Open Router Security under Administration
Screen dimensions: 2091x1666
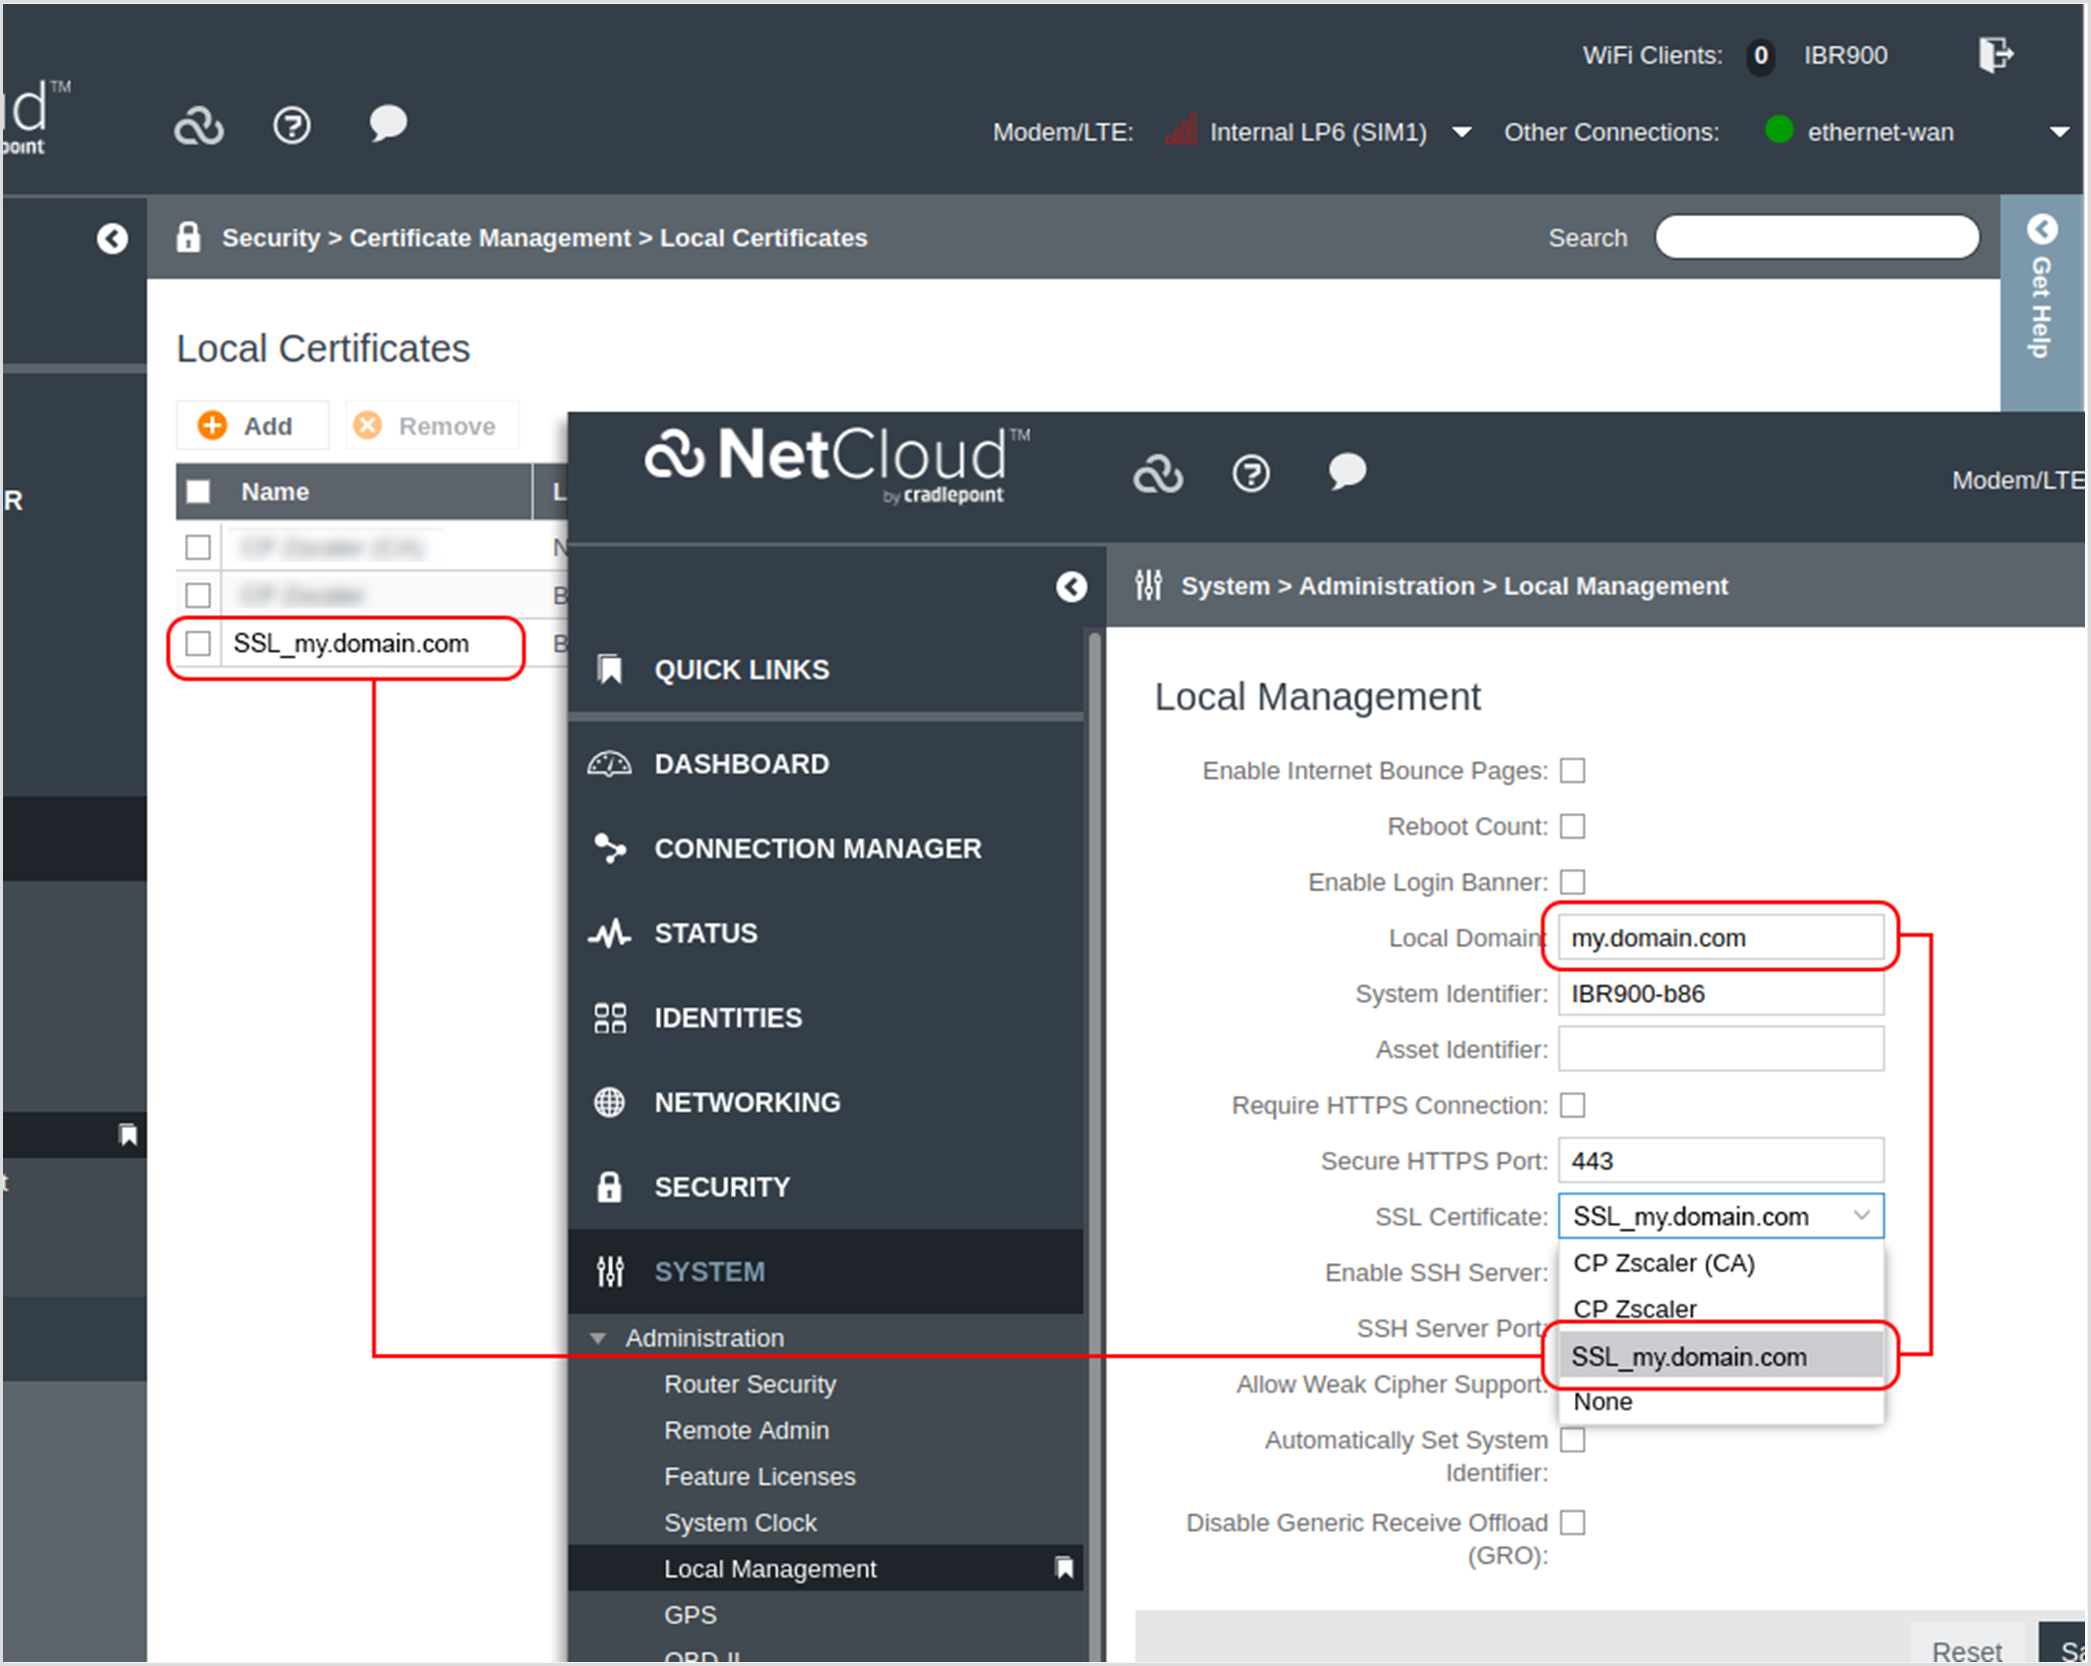click(x=750, y=1384)
